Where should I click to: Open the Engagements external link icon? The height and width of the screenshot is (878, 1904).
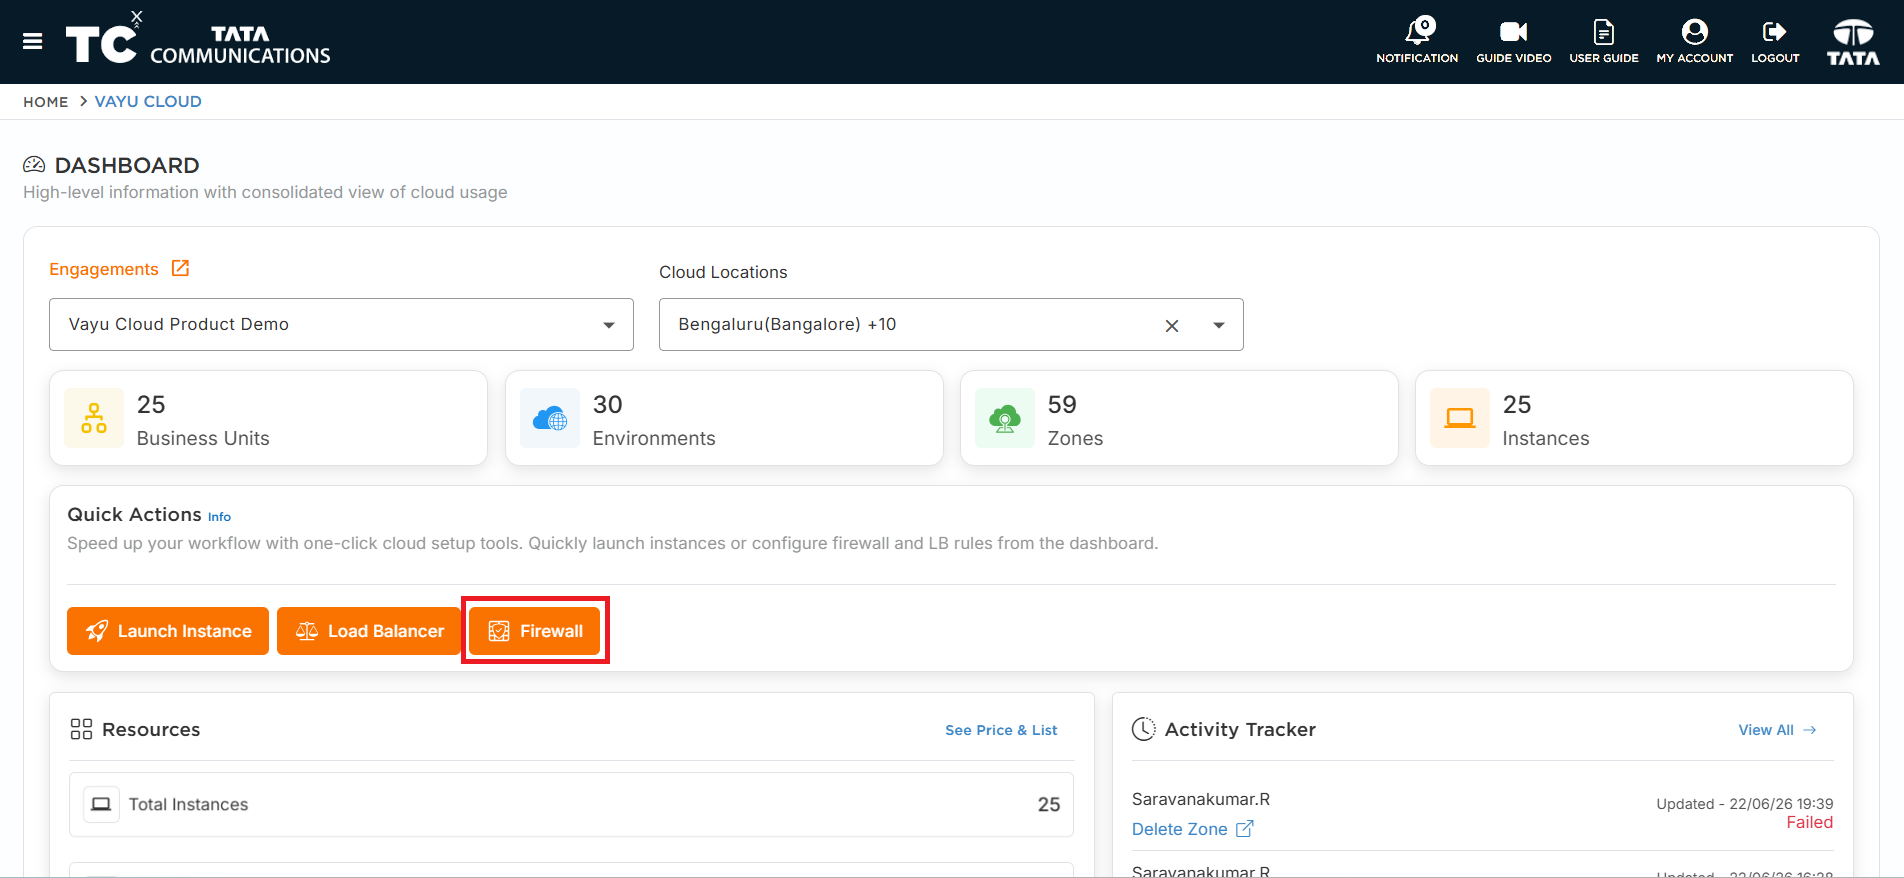[x=180, y=268]
